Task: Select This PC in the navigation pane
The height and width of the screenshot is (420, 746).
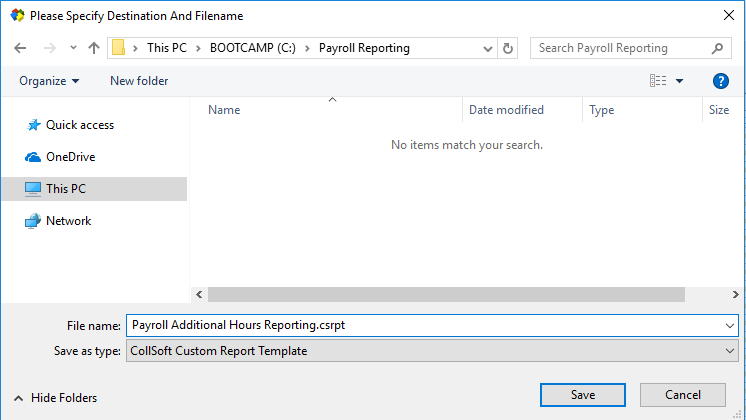Action: [x=66, y=189]
